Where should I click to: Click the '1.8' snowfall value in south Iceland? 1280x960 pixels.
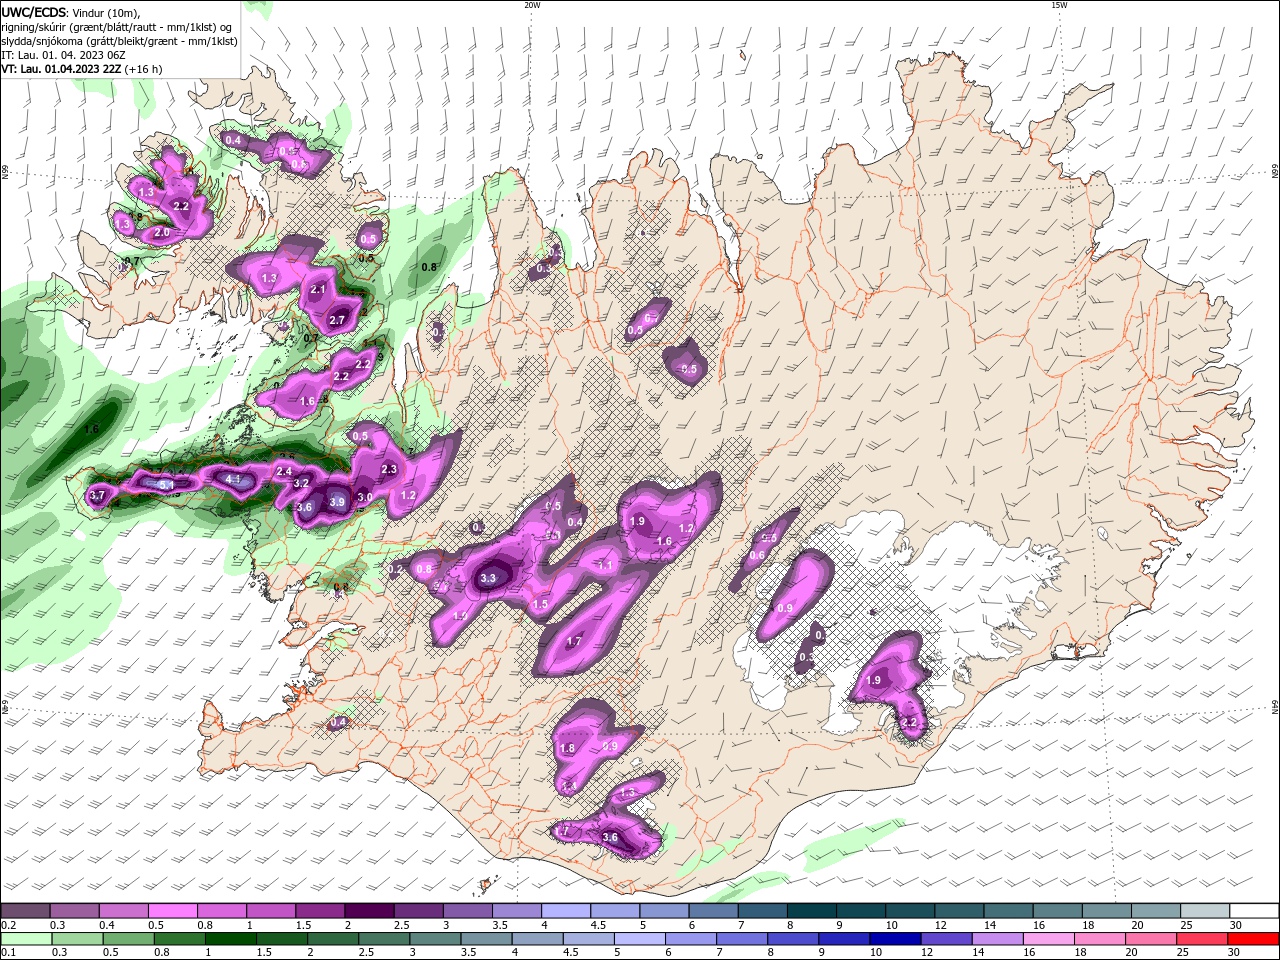[568, 748]
